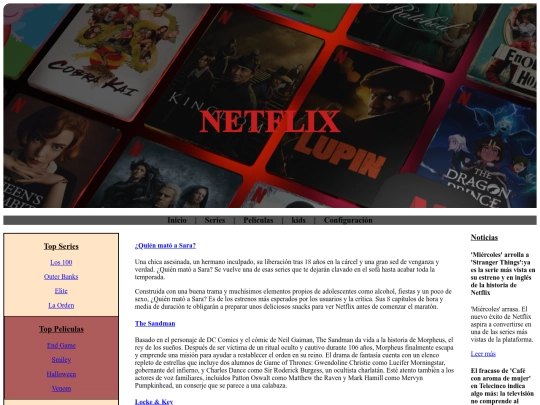Click the NETFLIX banner title
This screenshot has width=540, height=405.
pos(270,121)
